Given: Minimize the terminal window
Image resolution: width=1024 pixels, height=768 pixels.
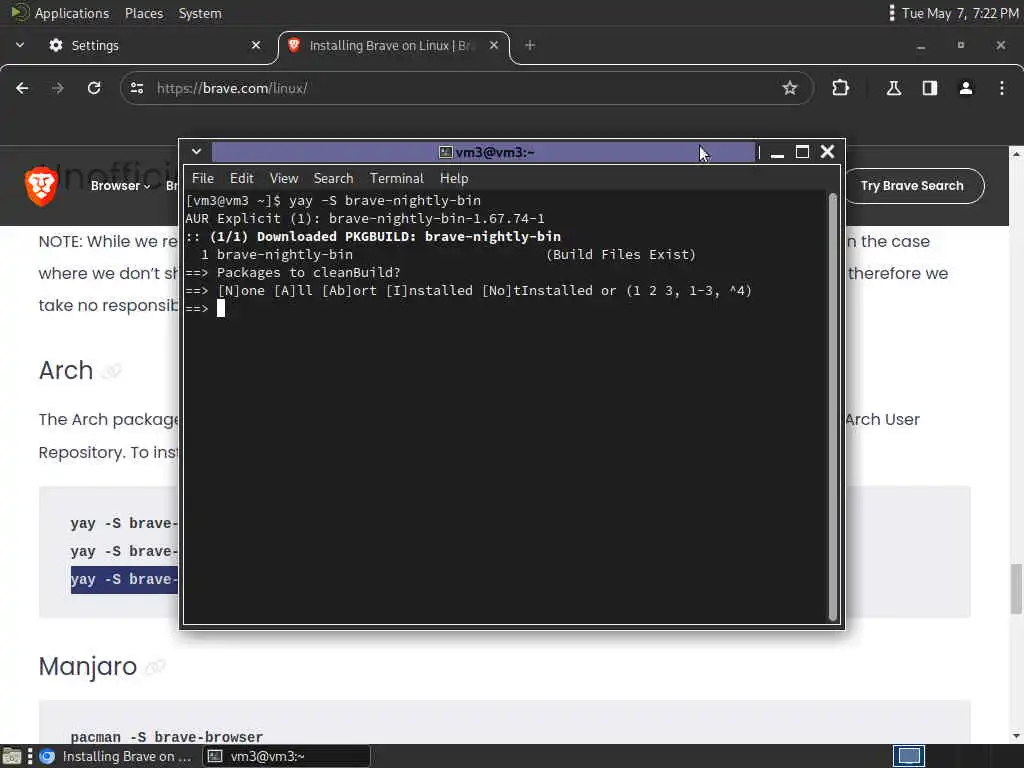Looking at the screenshot, I should [x=777, y=152].
